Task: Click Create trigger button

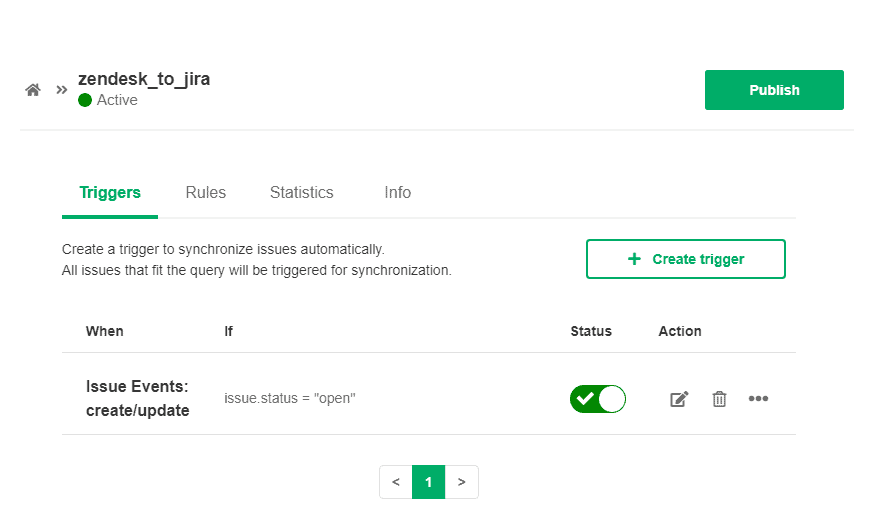Action: click(x=686, y=259)
